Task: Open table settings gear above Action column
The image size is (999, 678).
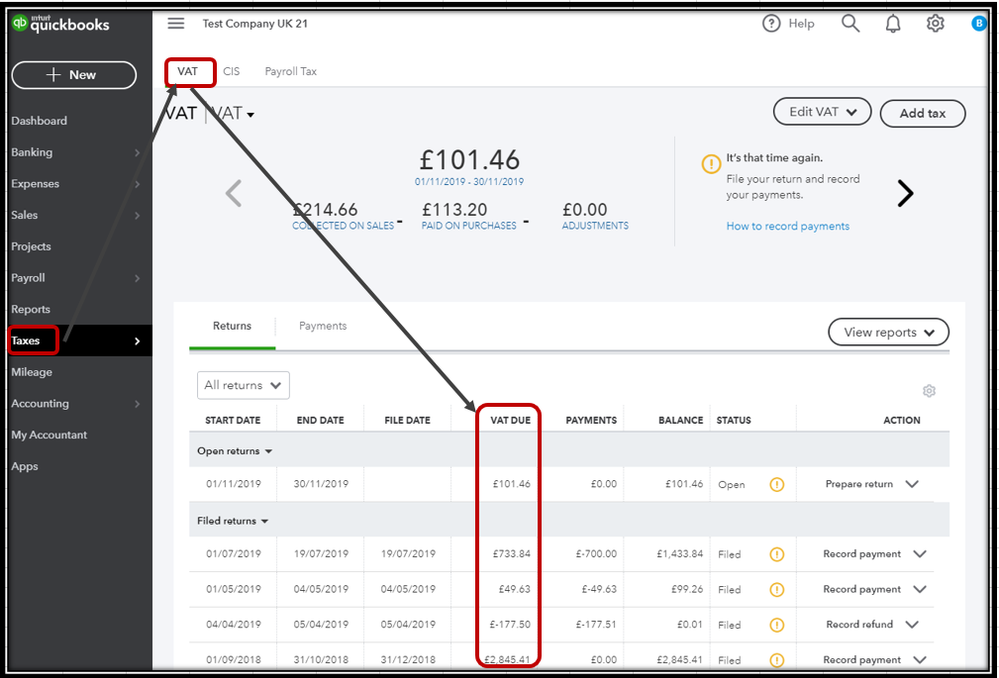Action: coord(929,391)
